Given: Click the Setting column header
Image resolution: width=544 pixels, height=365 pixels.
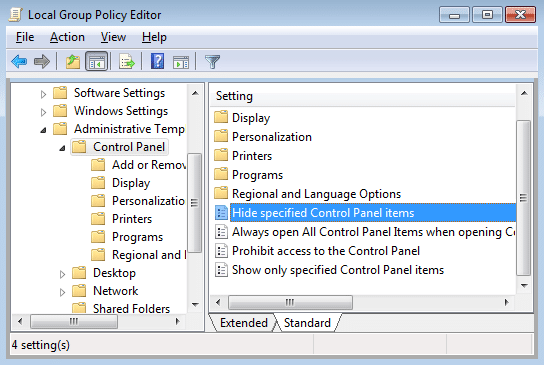Looking at the screenshot, I should click(x=363, y=96).
